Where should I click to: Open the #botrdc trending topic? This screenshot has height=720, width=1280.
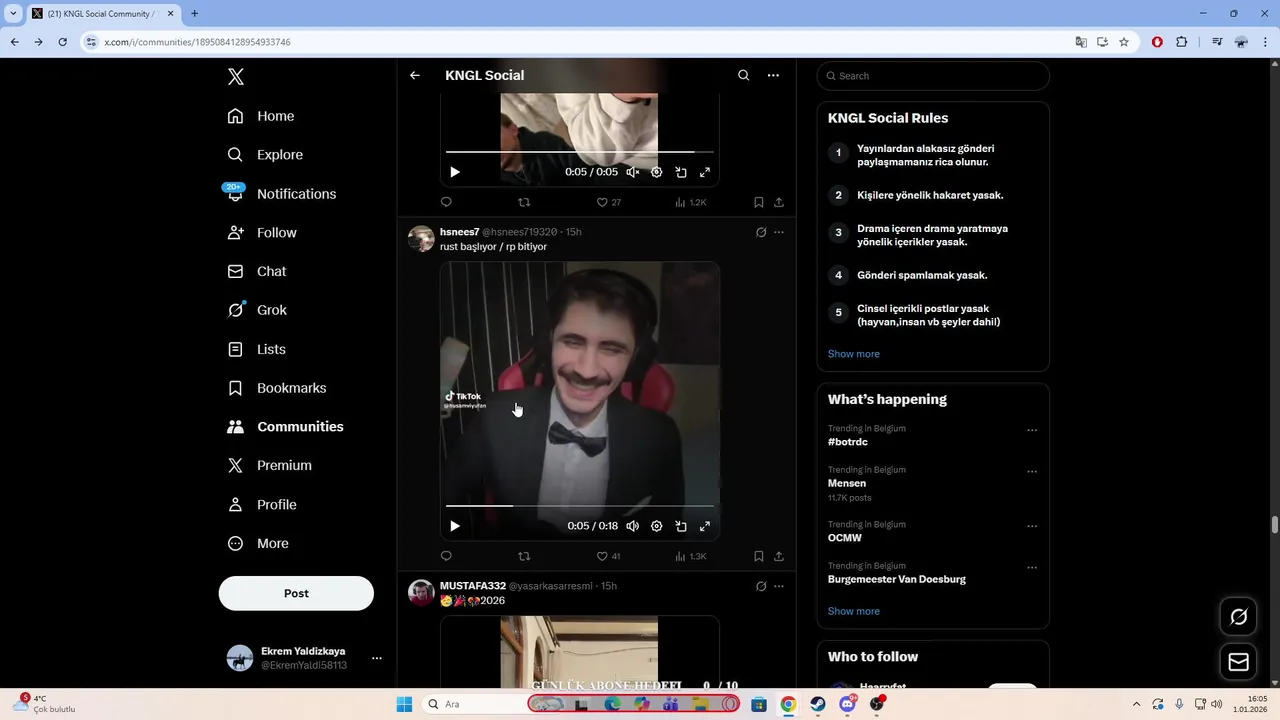pyautogui.click(x=848, y=442)
